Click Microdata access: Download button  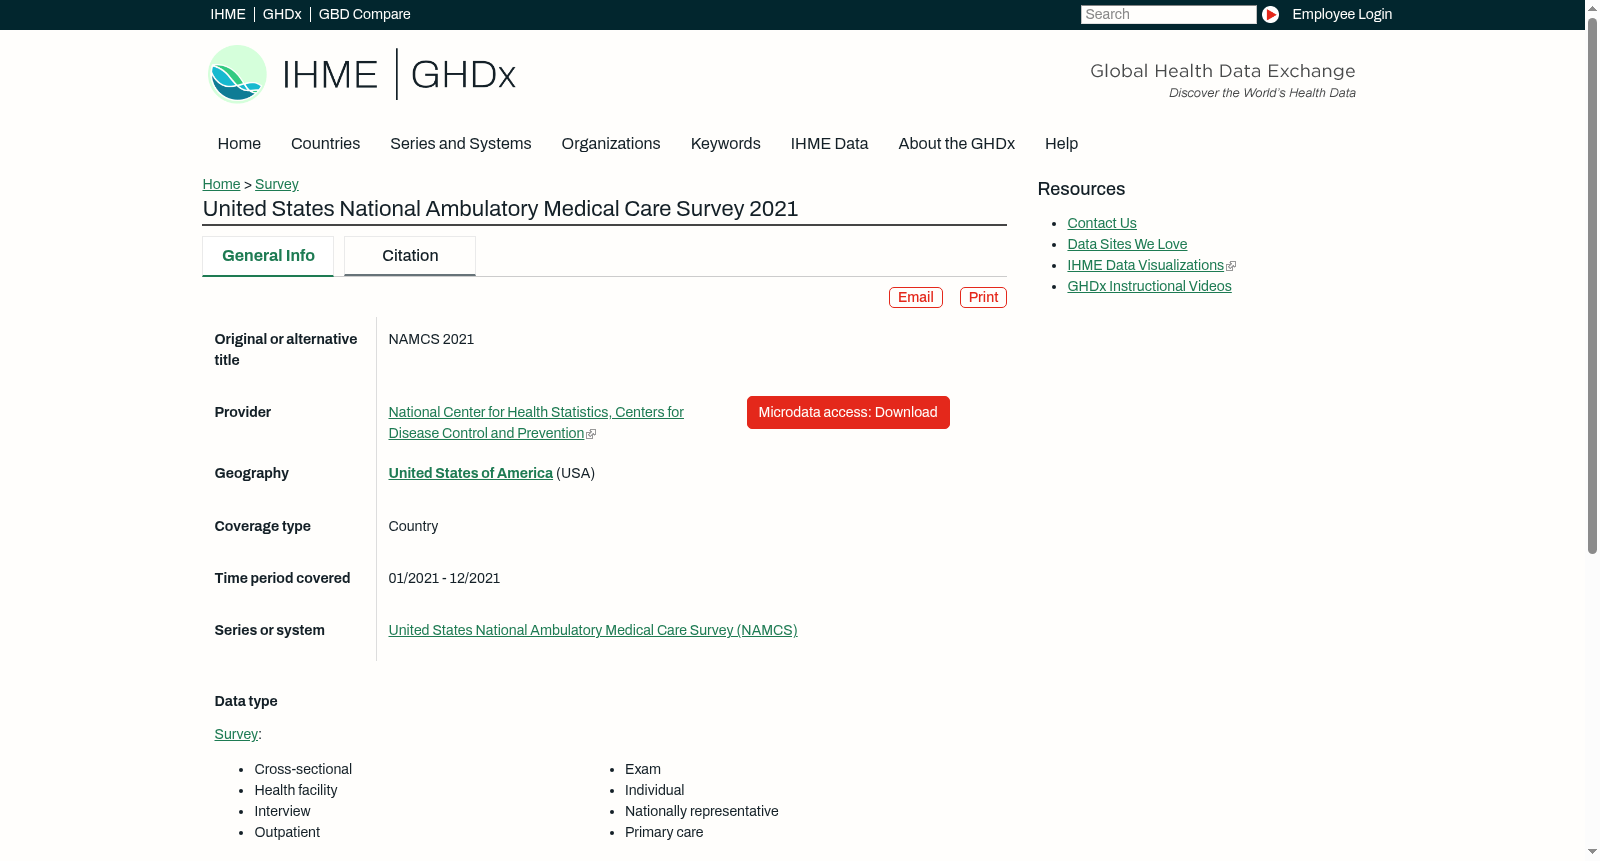848,412
